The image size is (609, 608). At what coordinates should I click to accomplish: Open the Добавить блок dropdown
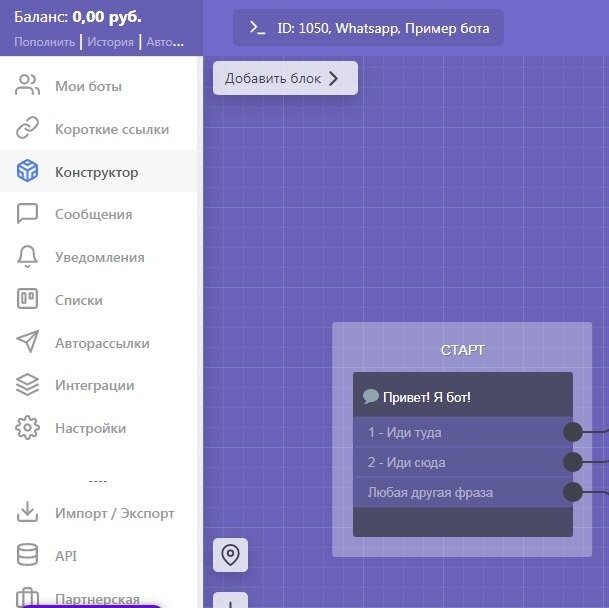[285, 78]
